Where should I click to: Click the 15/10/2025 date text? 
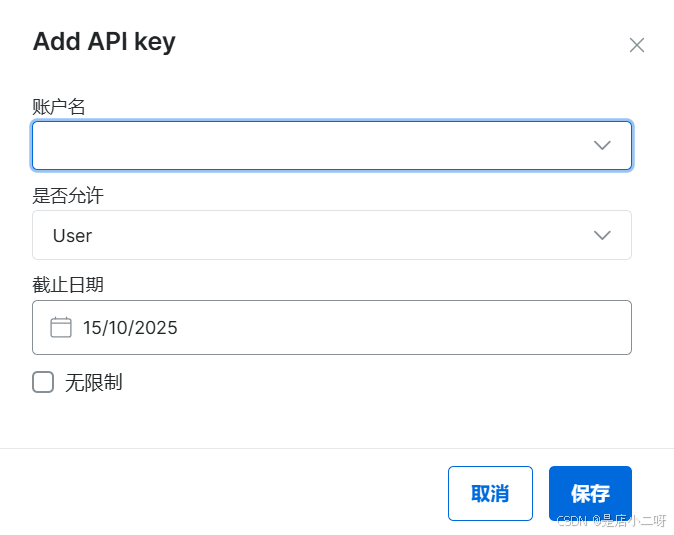pyautogui.click(x=130, y=328)
